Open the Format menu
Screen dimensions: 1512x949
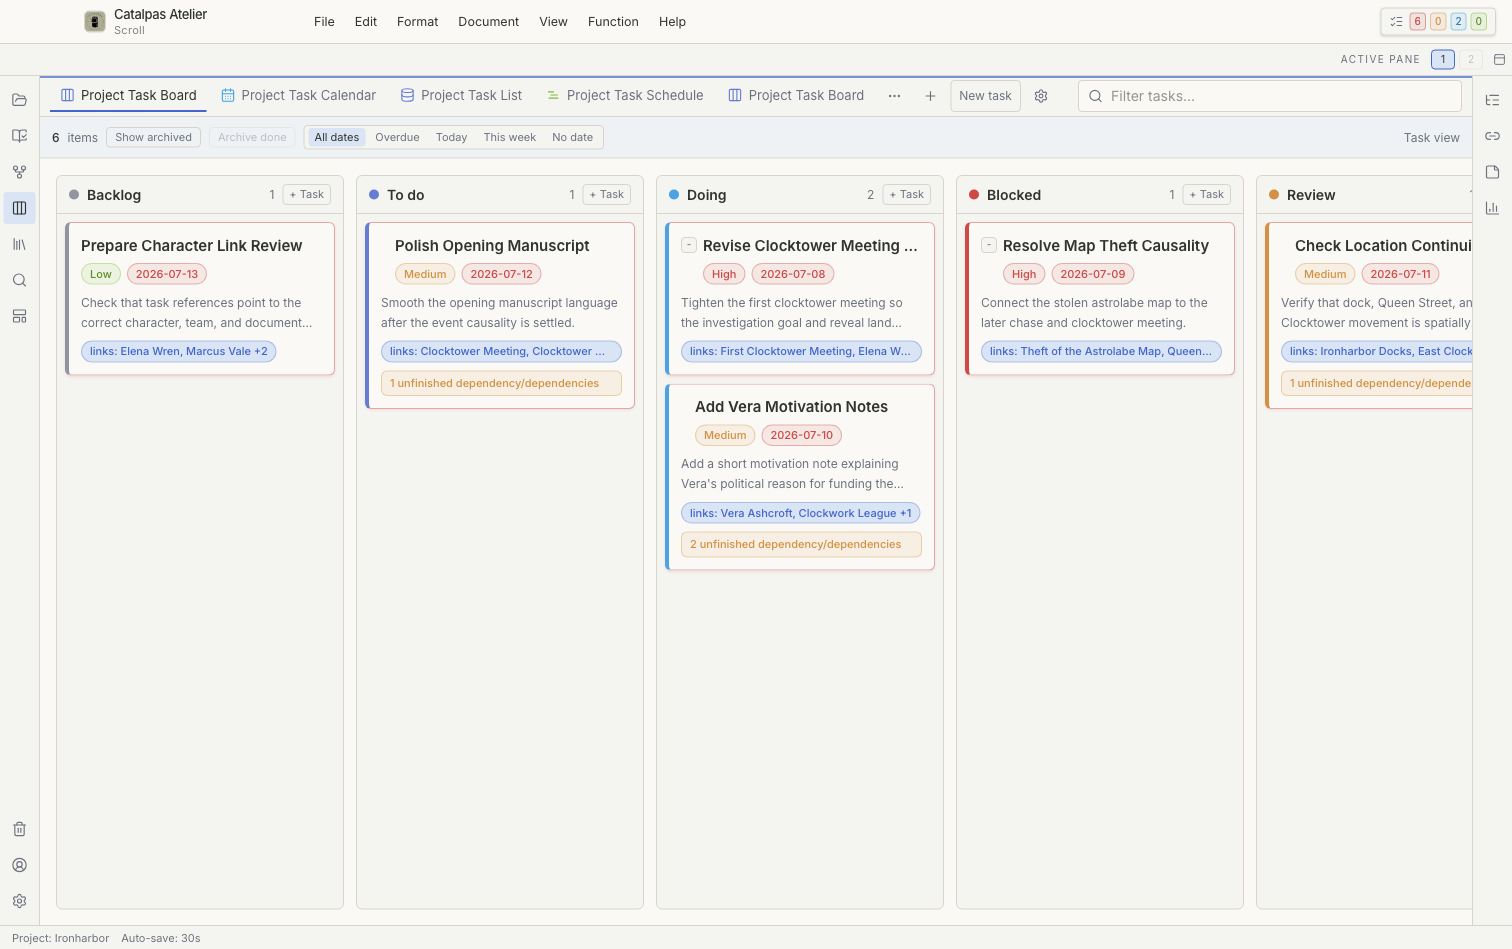(x=417, y=21)
